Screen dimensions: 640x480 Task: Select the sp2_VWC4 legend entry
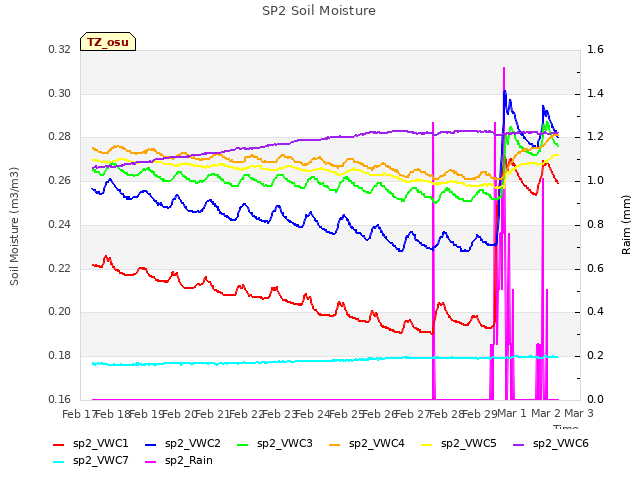click(367, 444)
